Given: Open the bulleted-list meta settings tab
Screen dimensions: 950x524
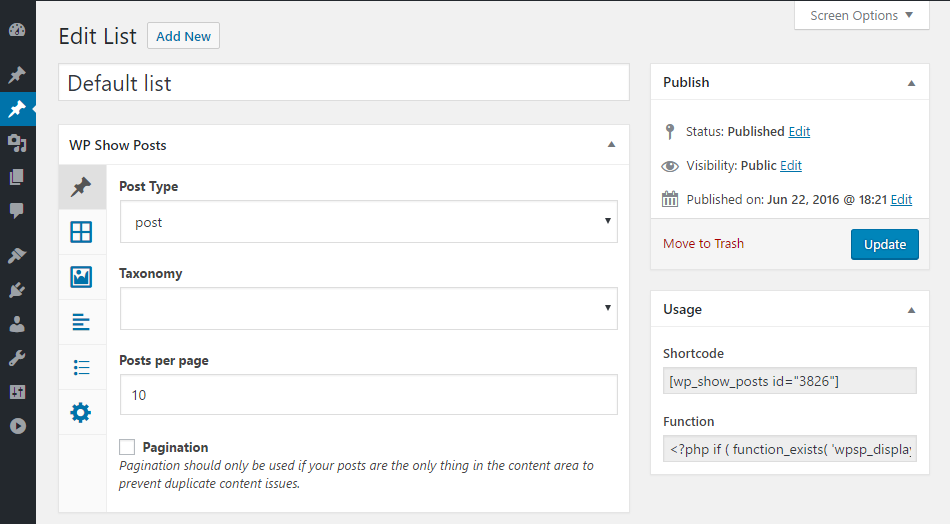Looking at the screenshot, I should click(81, 367).
